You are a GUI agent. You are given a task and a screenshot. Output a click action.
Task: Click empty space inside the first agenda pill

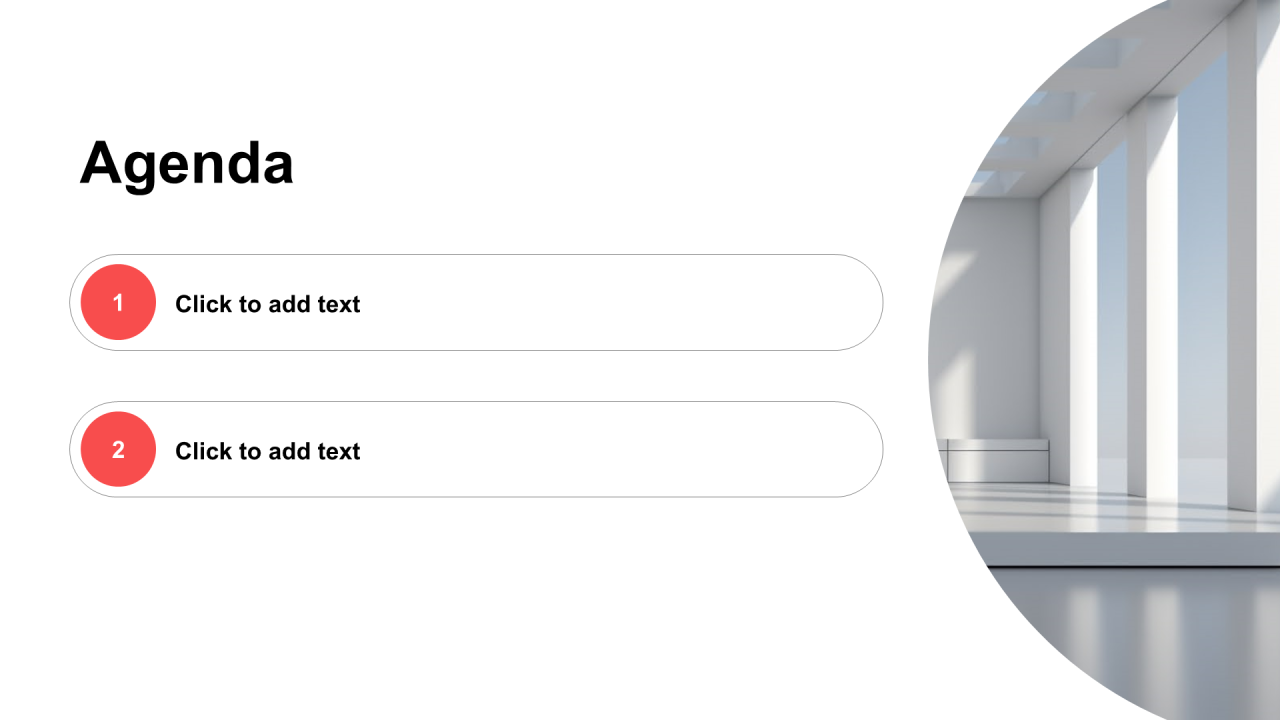click(x=620, y=303)
